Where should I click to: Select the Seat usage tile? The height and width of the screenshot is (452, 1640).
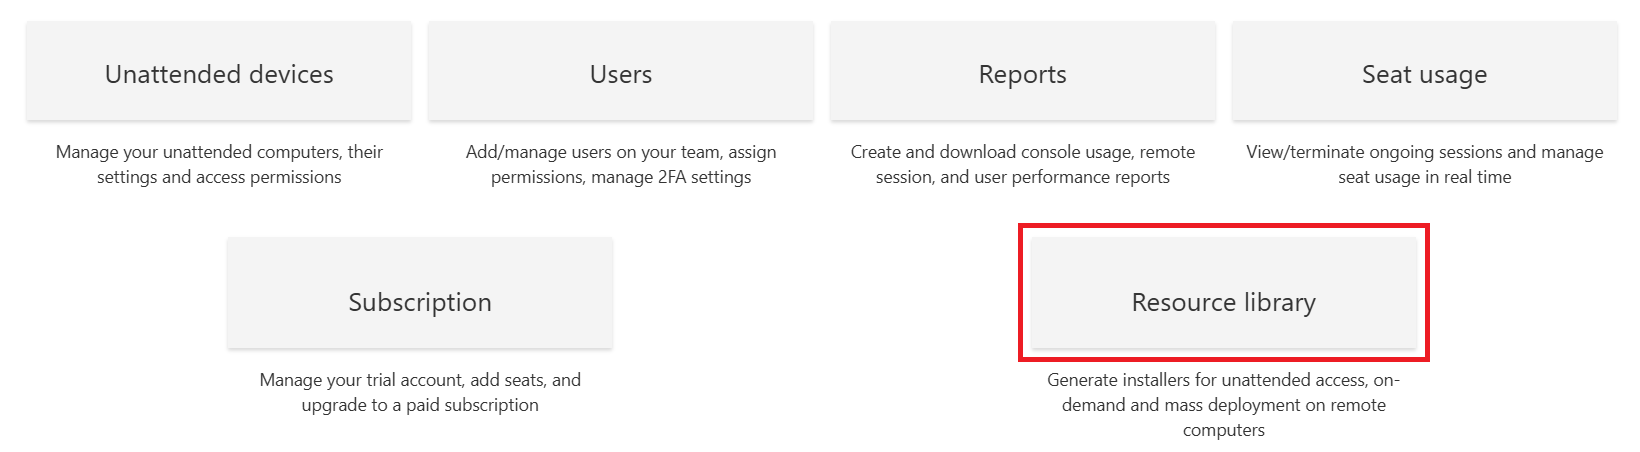coord(1424,74)
